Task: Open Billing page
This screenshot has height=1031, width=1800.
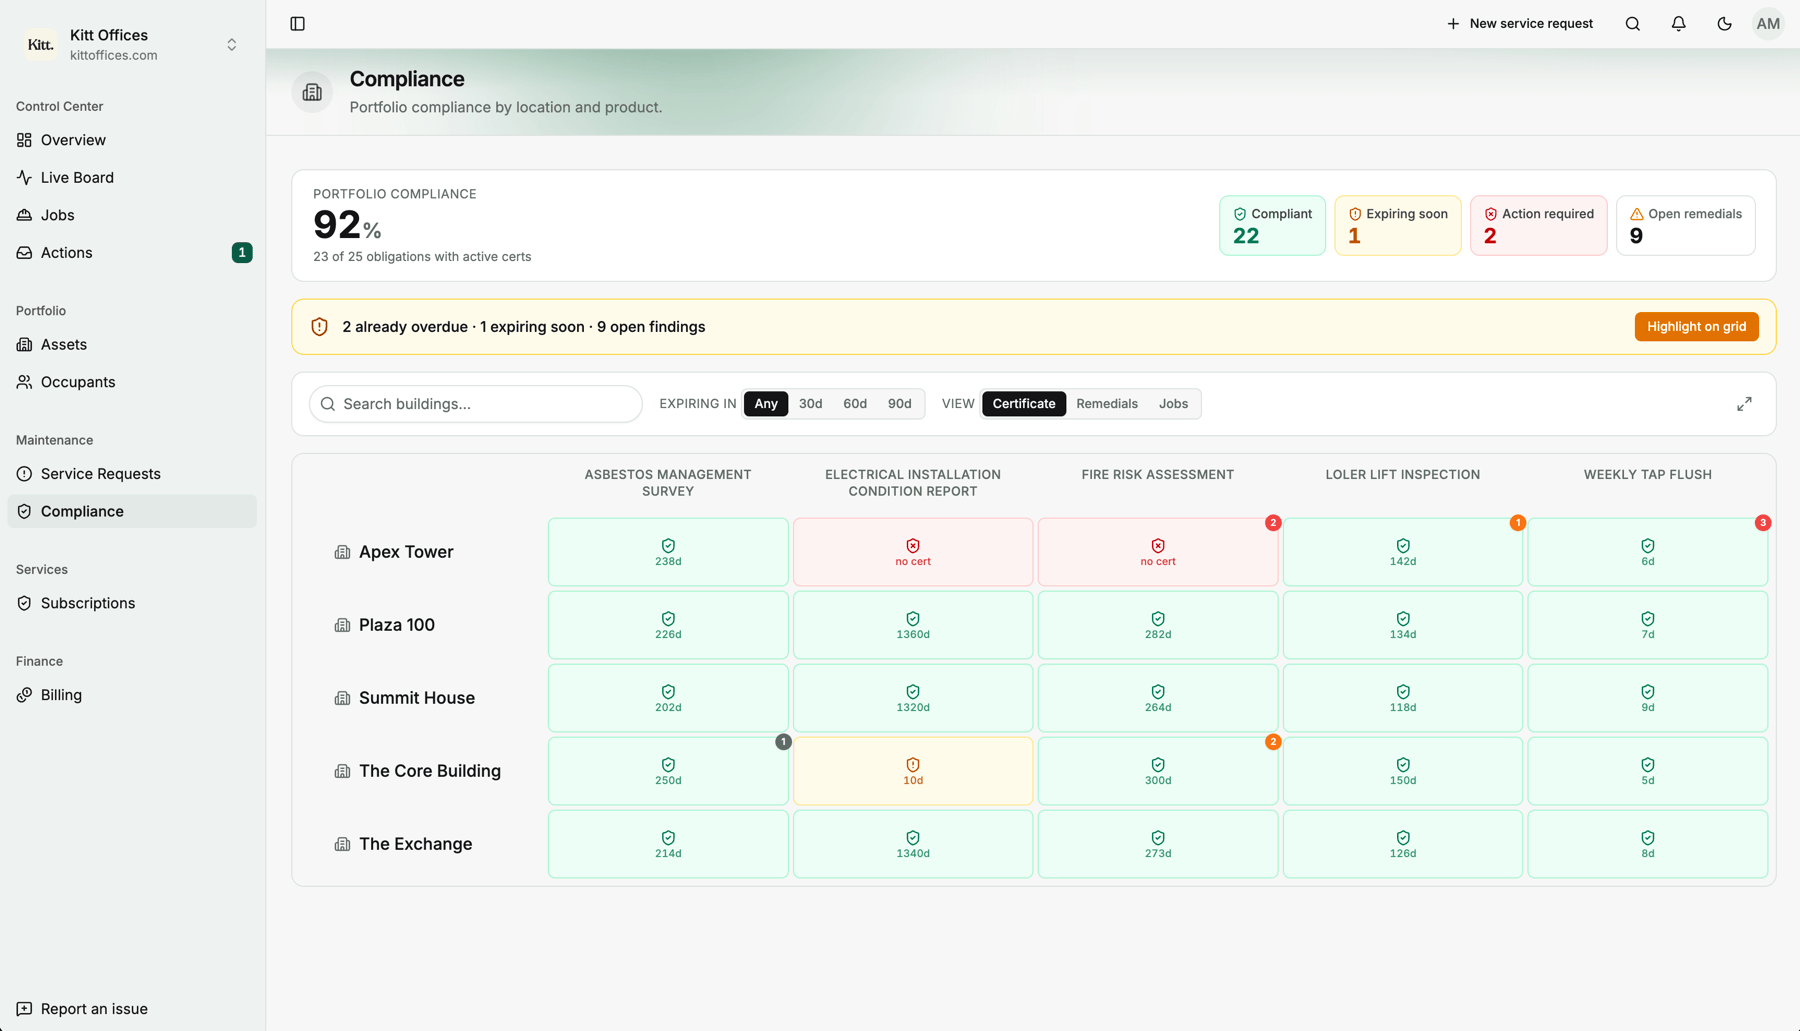Action: (x=132, y=695)
